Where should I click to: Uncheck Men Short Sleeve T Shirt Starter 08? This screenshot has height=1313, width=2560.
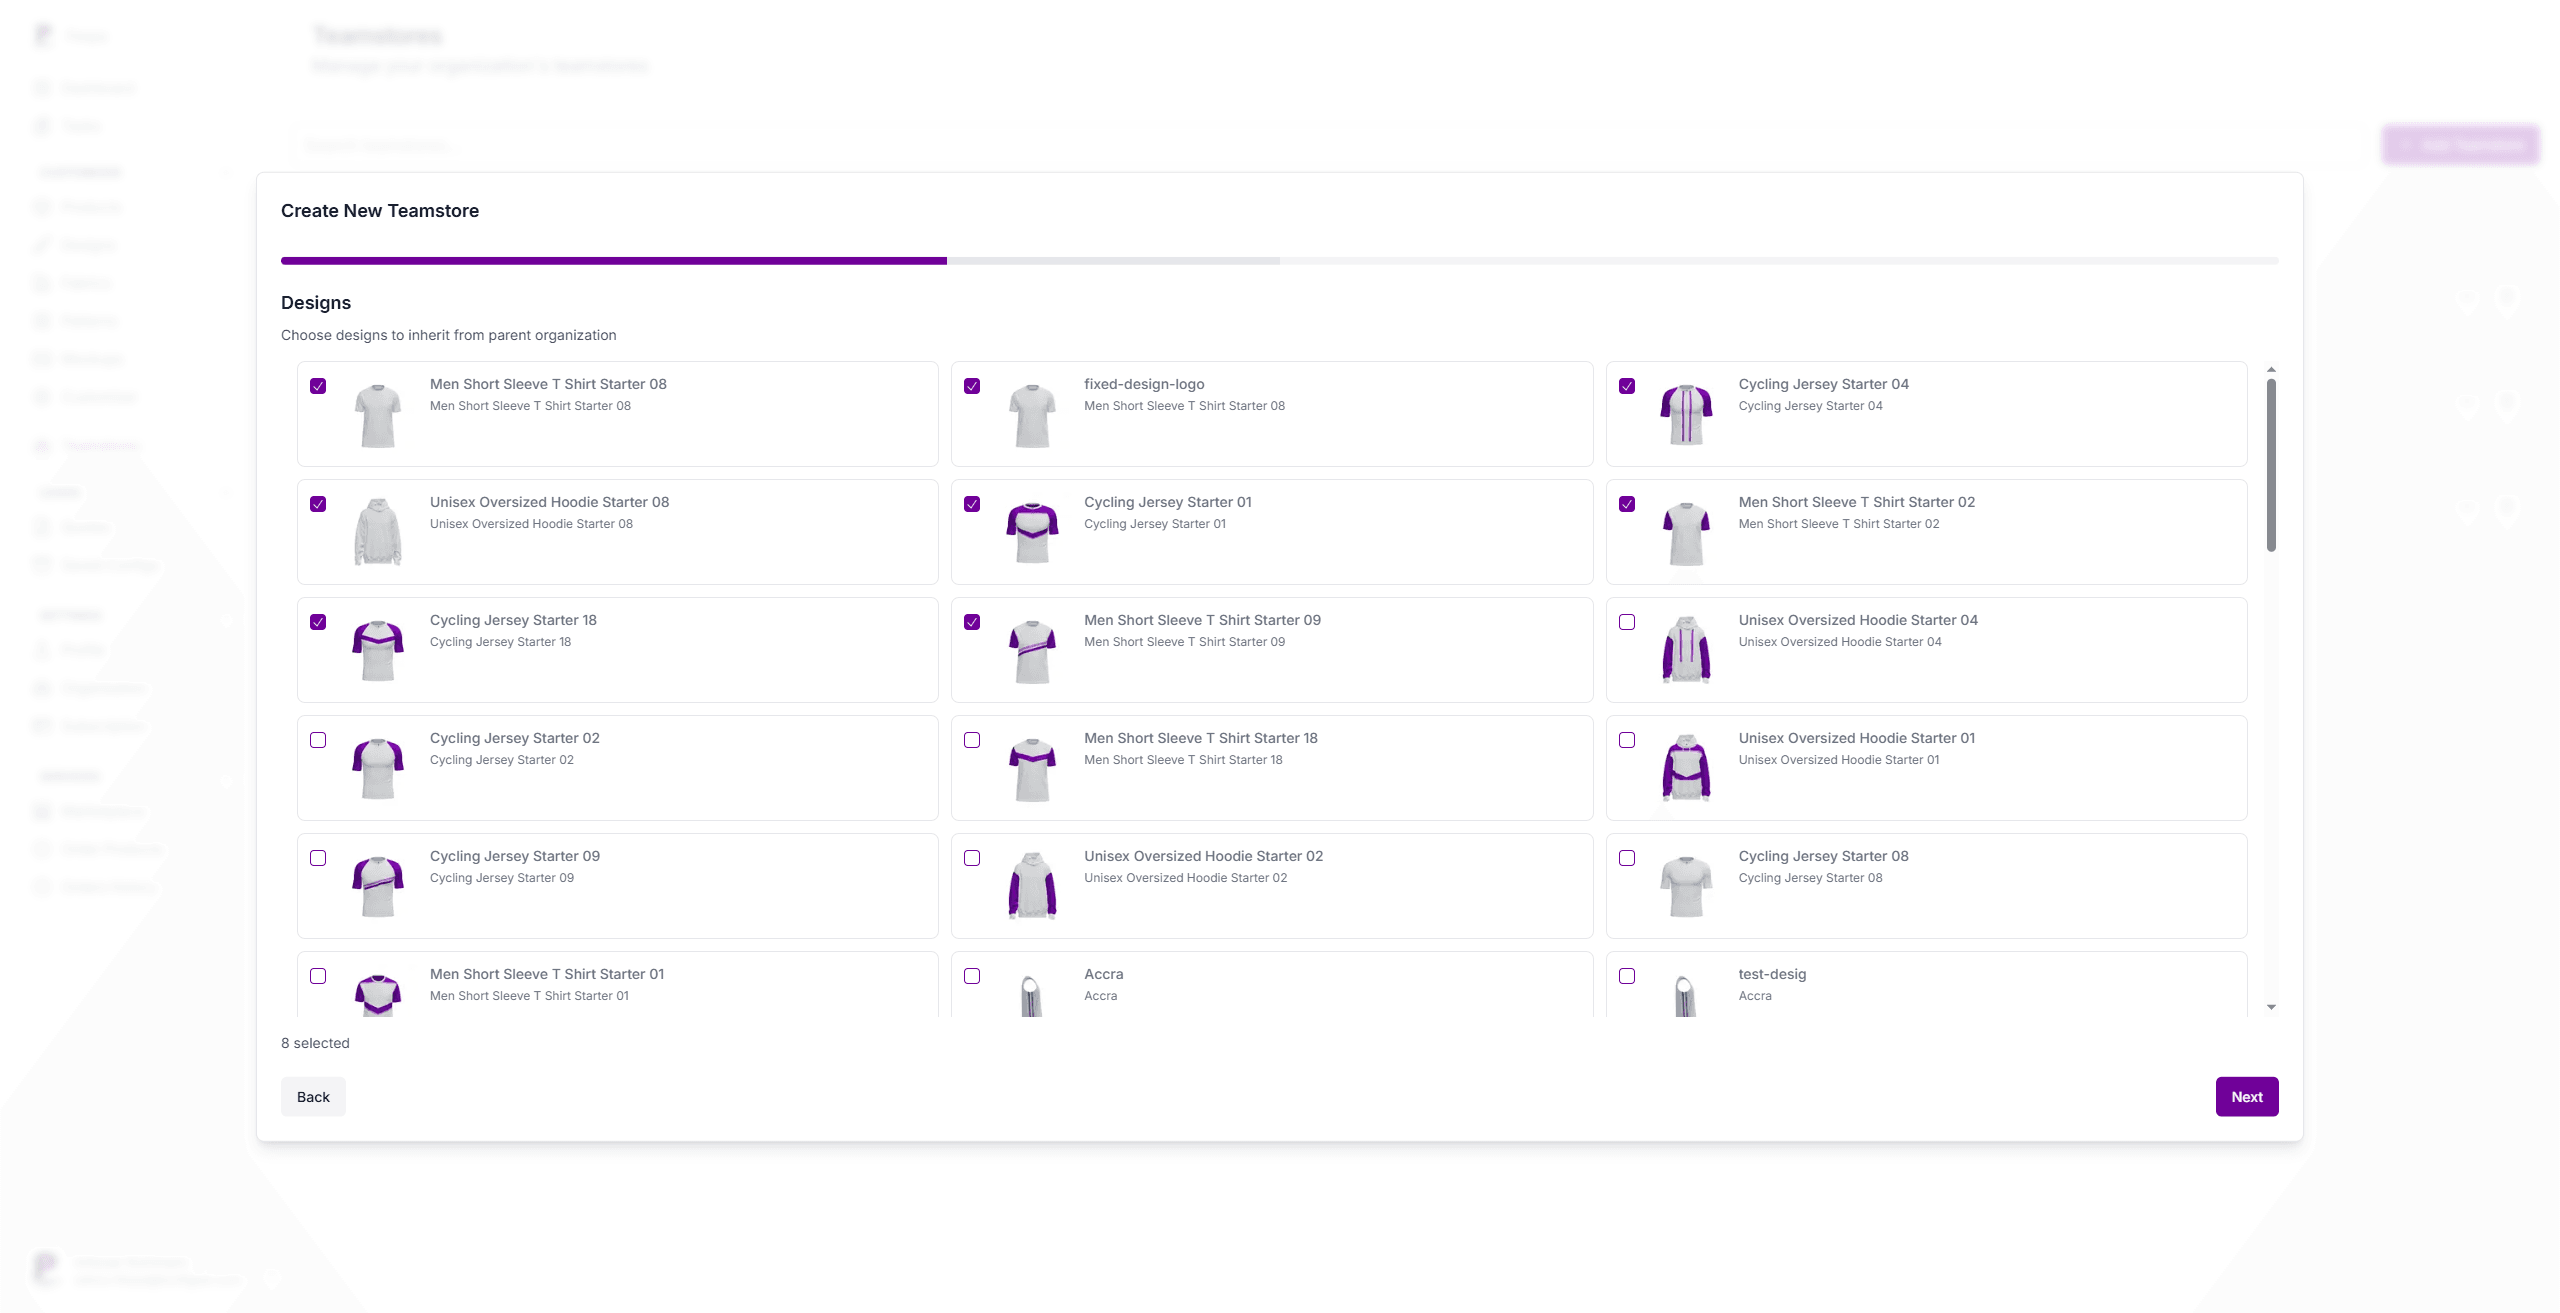coord(319,385)
